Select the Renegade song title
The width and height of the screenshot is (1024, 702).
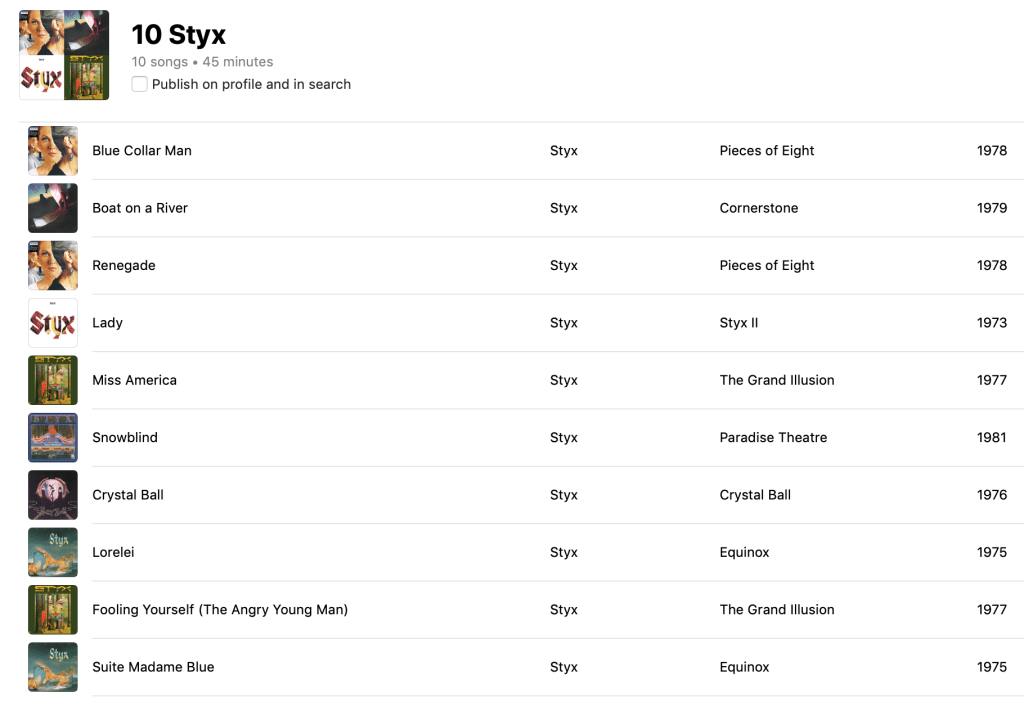[x=124, y=266]
